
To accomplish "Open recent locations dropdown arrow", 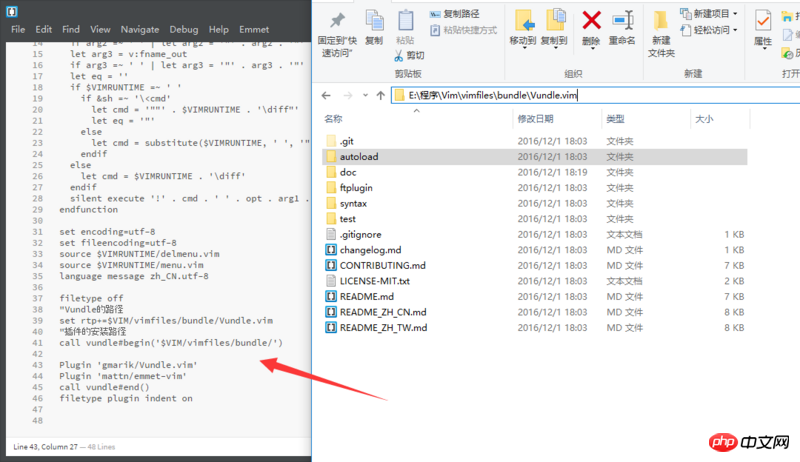I will tap(365, 95).
